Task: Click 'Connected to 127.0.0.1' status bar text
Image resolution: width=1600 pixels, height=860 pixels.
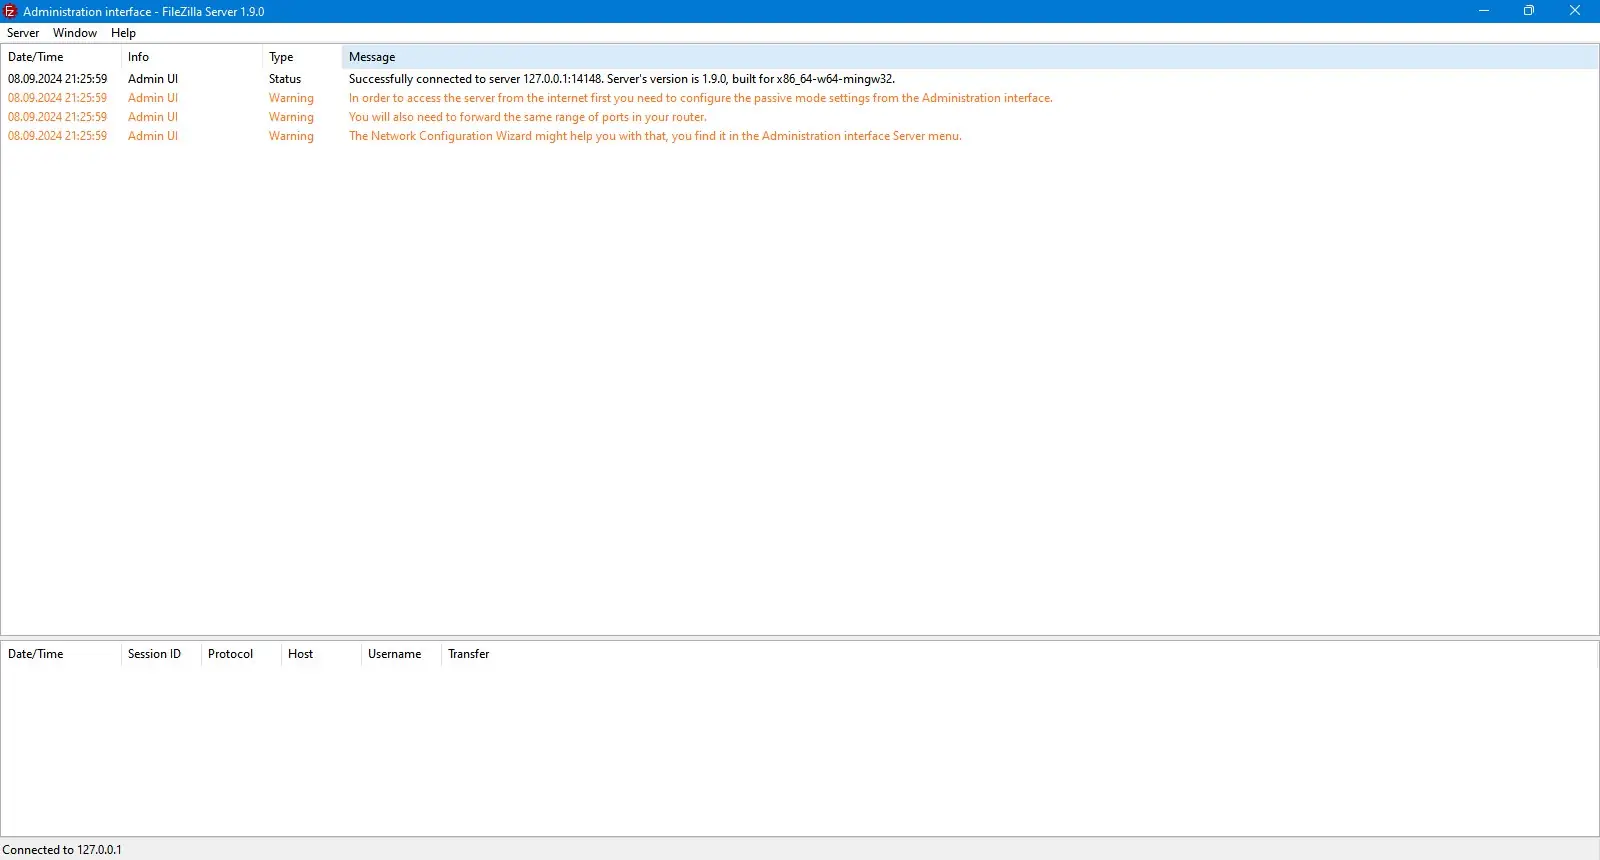Action: coord(62,850)
